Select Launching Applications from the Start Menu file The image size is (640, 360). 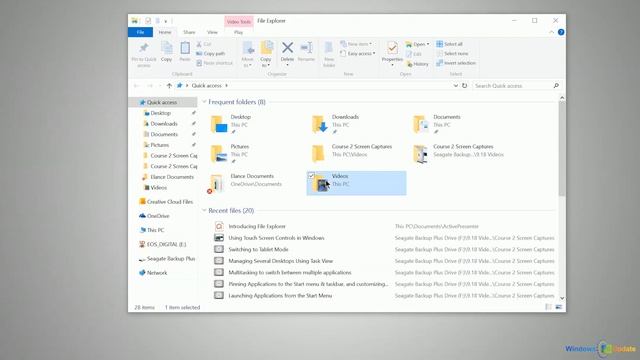pyautogui.click(x=280, y=296)
